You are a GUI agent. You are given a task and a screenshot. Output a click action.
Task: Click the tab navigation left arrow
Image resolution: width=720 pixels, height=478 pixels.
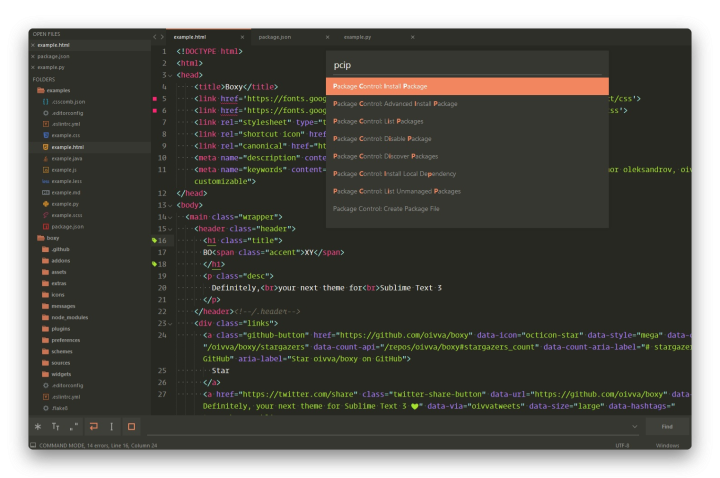click(155, 36)
